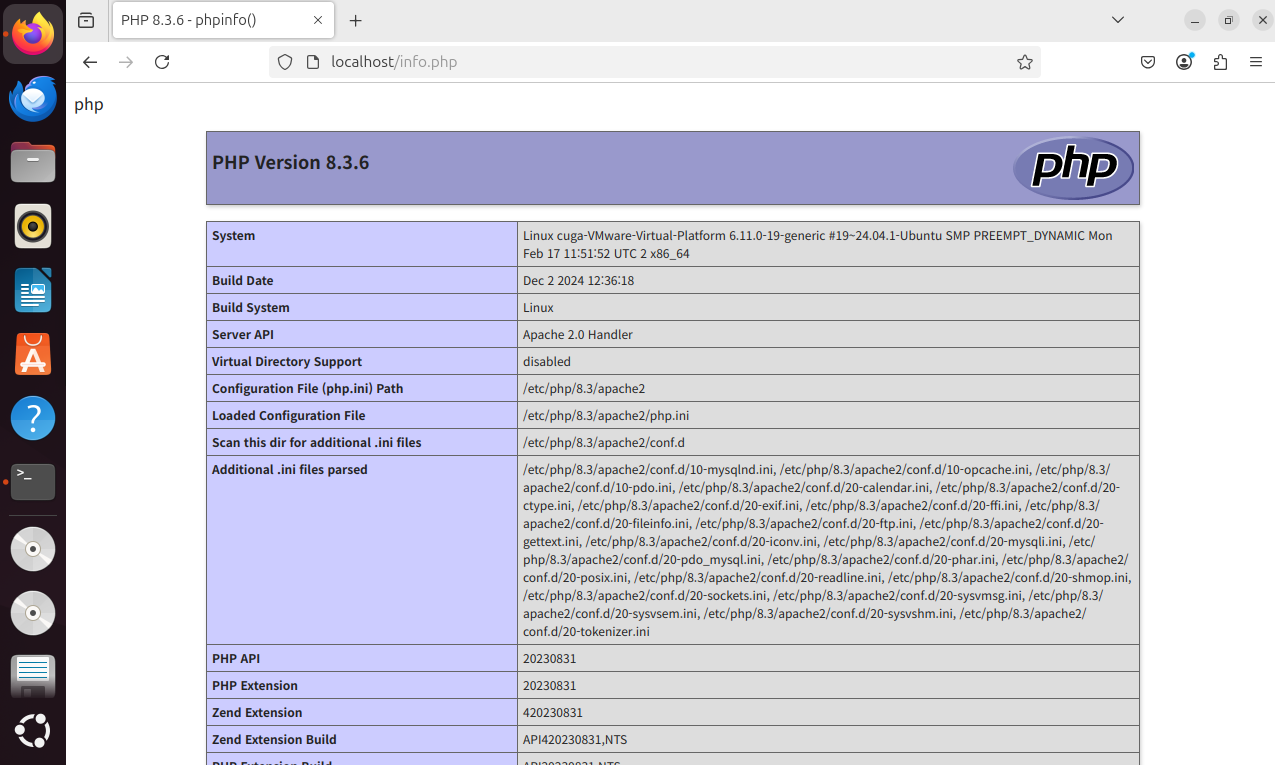Click the 'Virtual Directory Support' label
The width and height of the screenshot is (1275, 765).
click(286, 362)
